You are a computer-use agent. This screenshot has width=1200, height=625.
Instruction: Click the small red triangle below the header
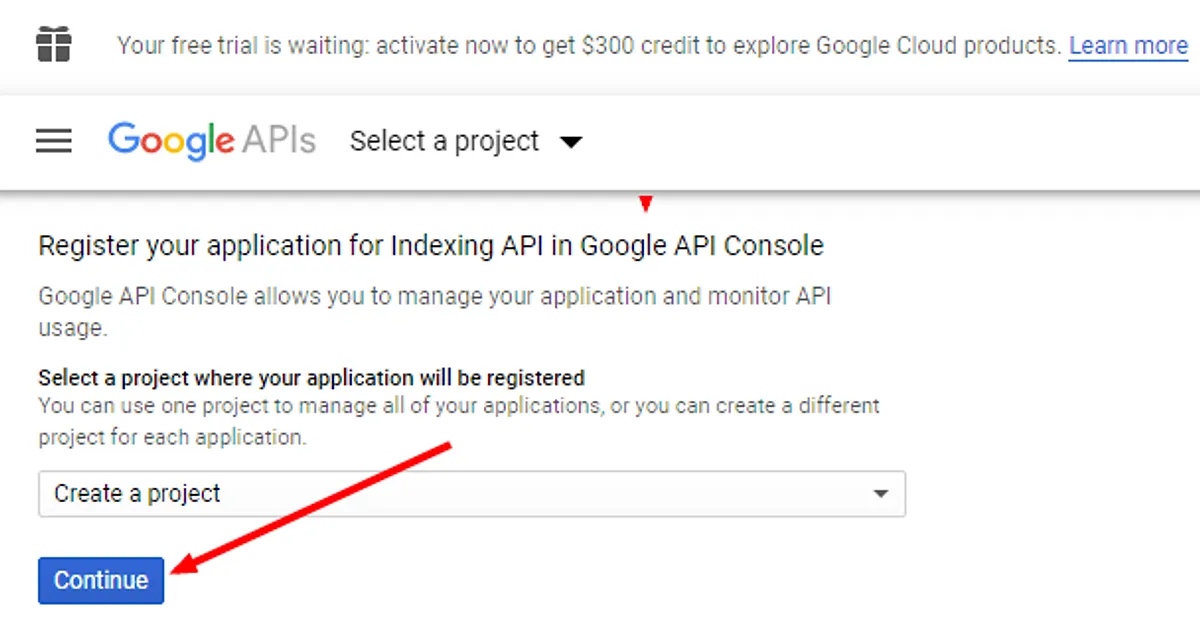tap(646, 203)
